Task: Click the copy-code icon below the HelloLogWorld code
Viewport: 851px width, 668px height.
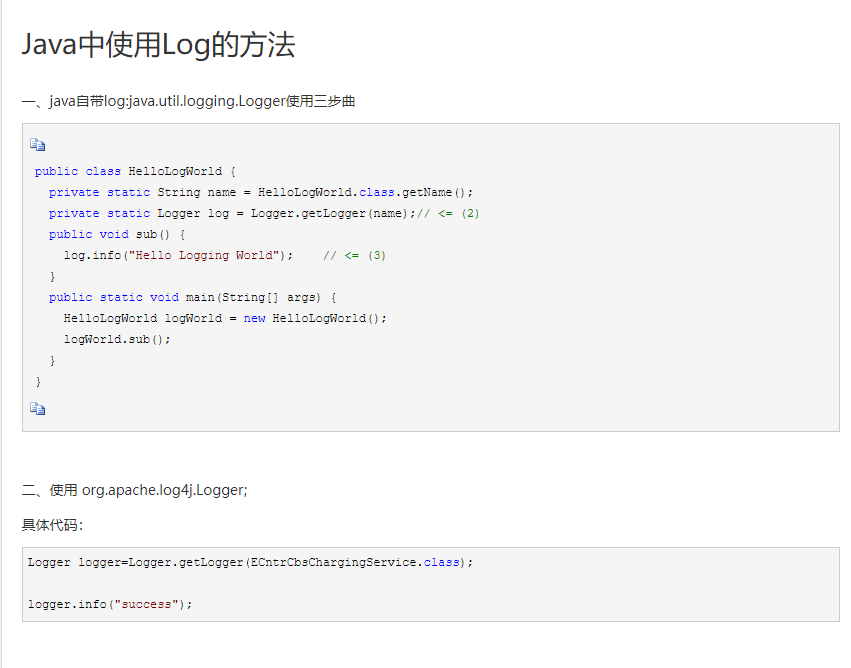Action: [x=37, y=409]
